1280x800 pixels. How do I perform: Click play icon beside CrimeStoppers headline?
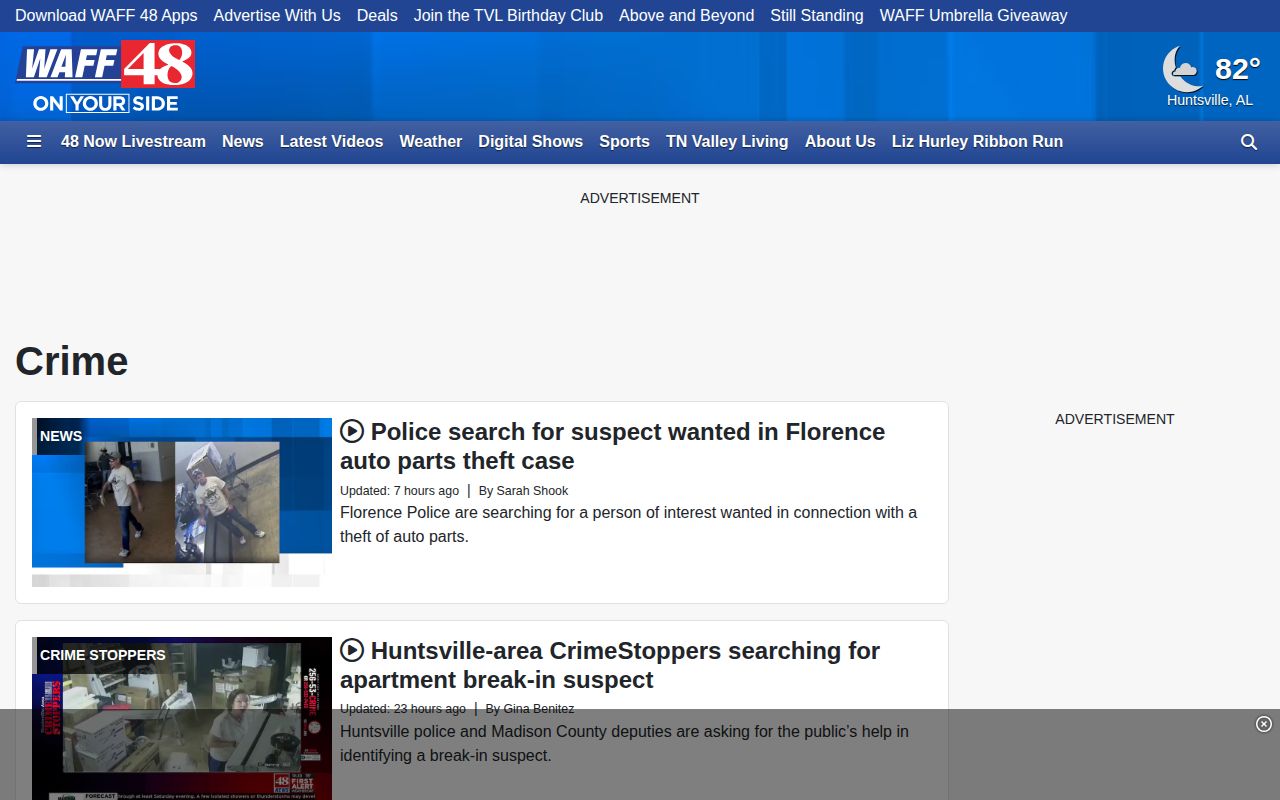pos(352,650)
